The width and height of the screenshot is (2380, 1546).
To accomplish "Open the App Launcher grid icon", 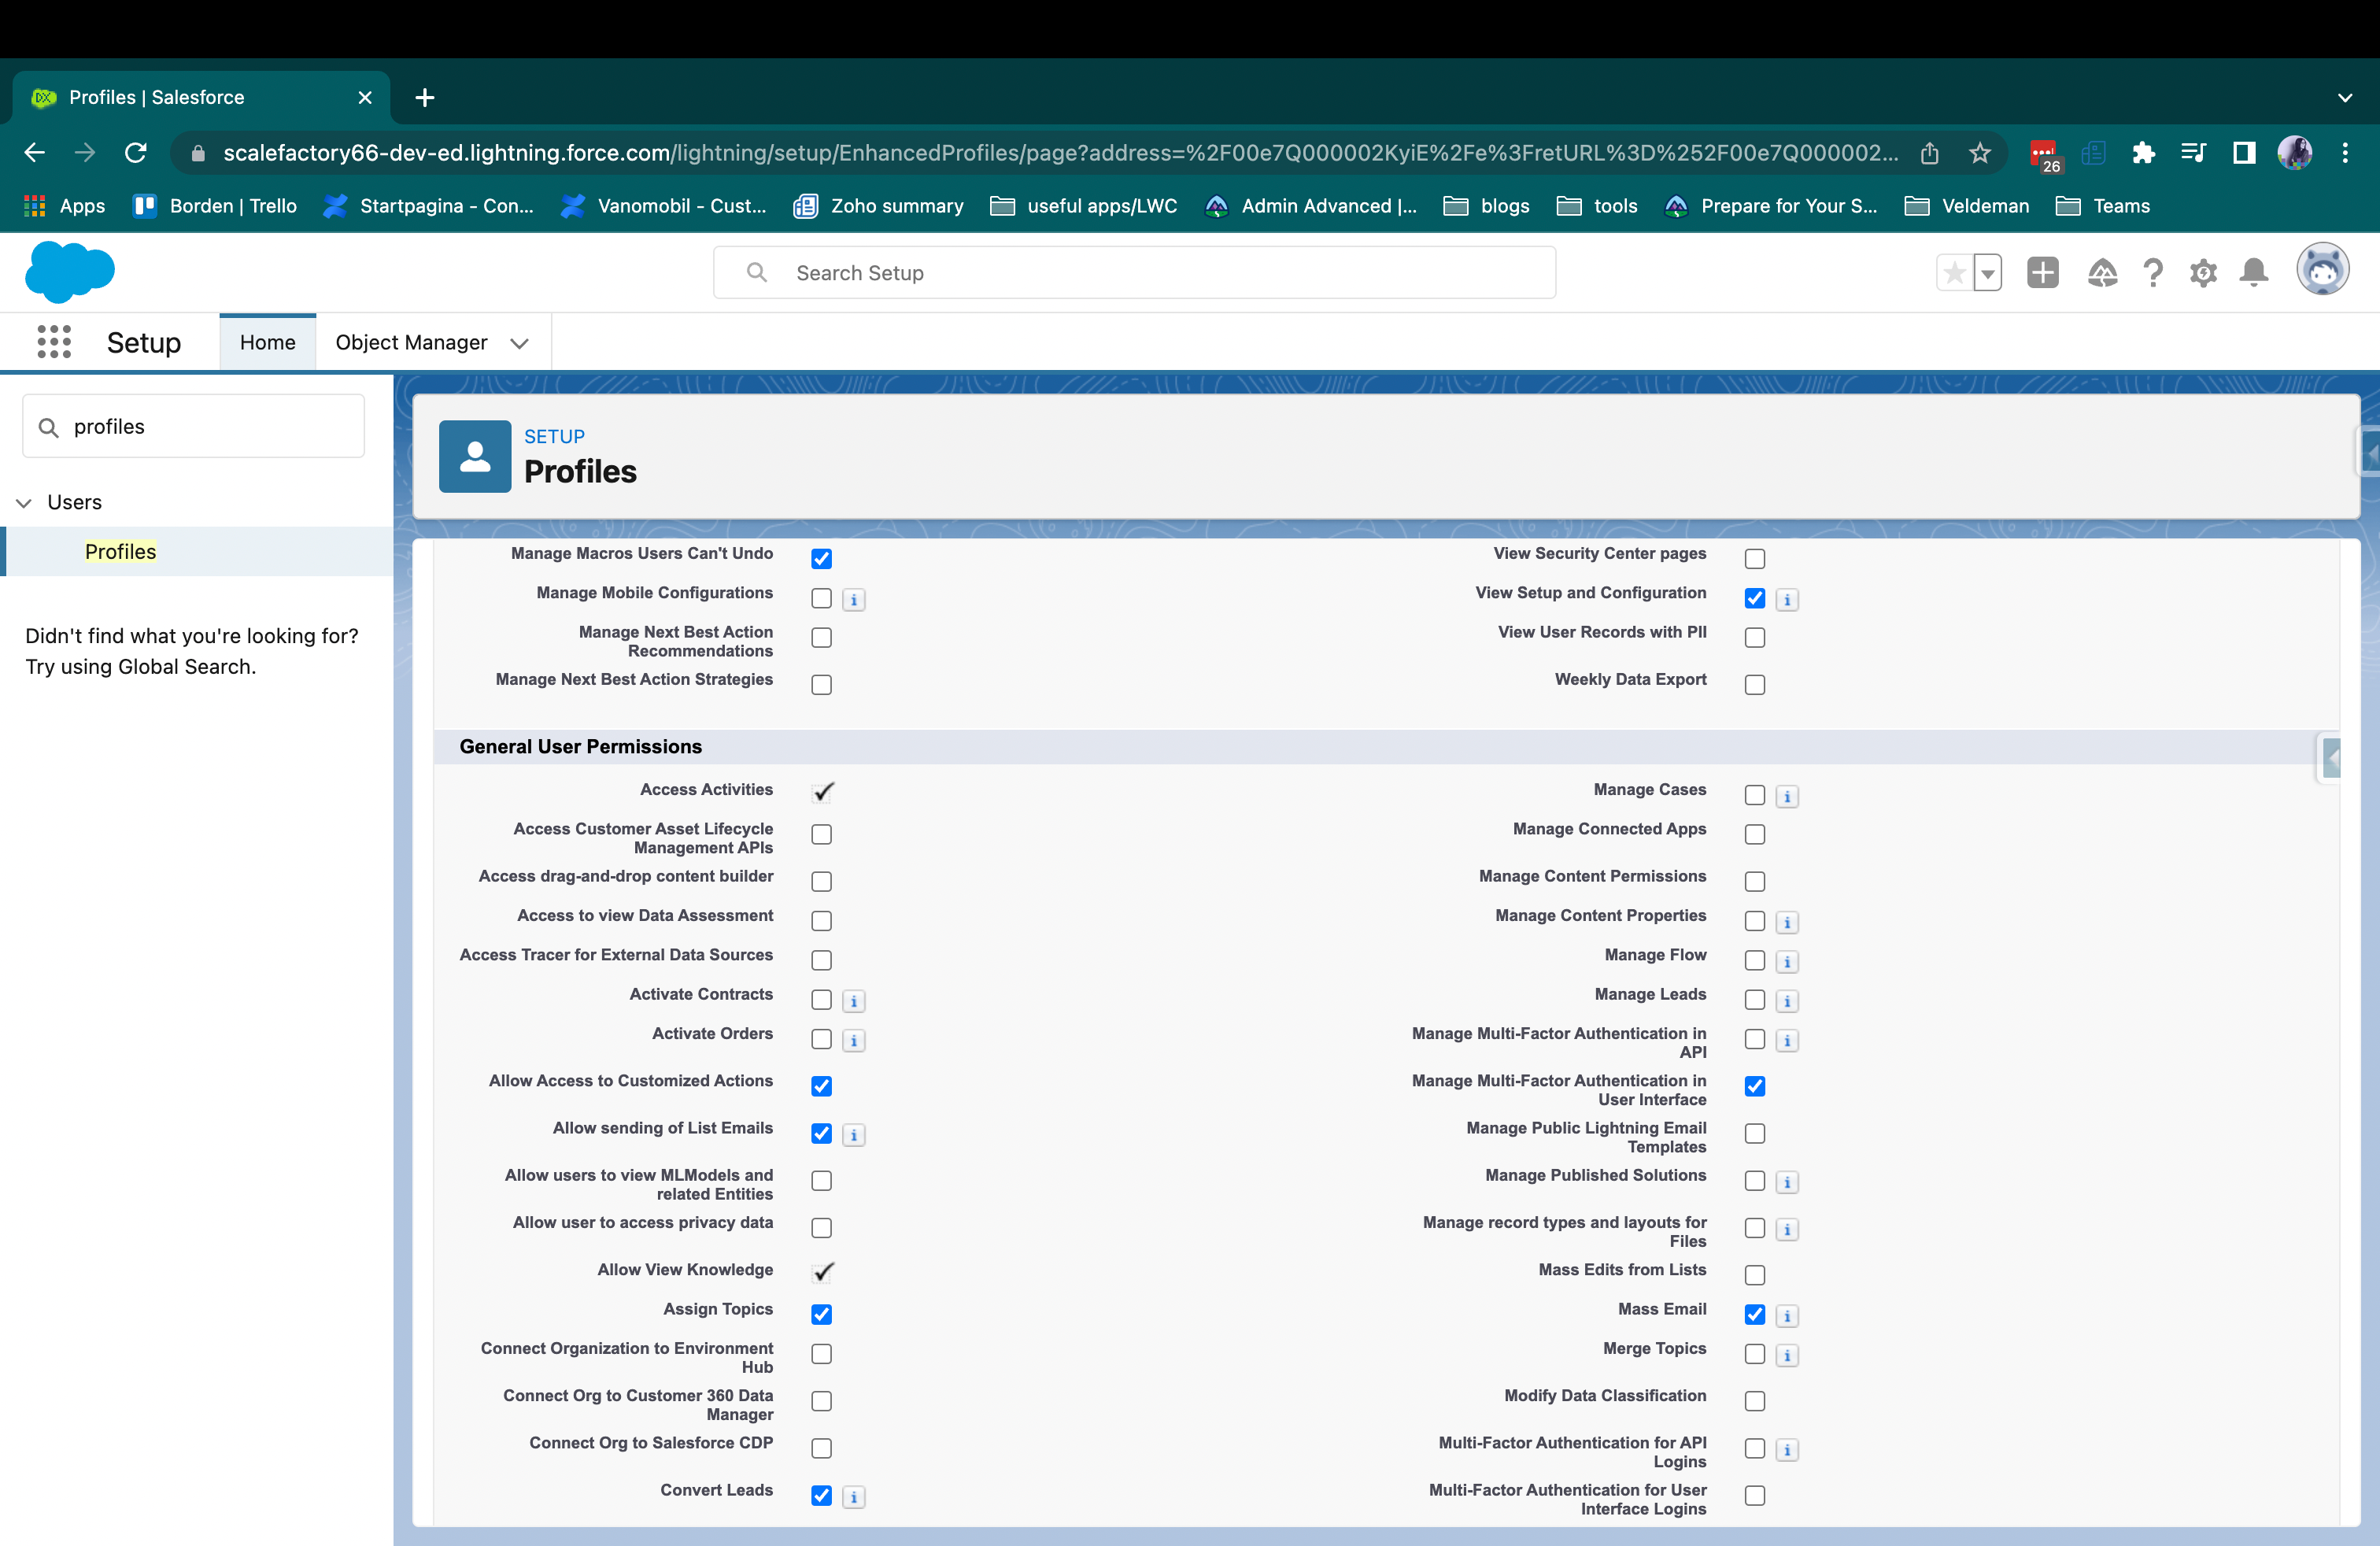I will [54, 342].
